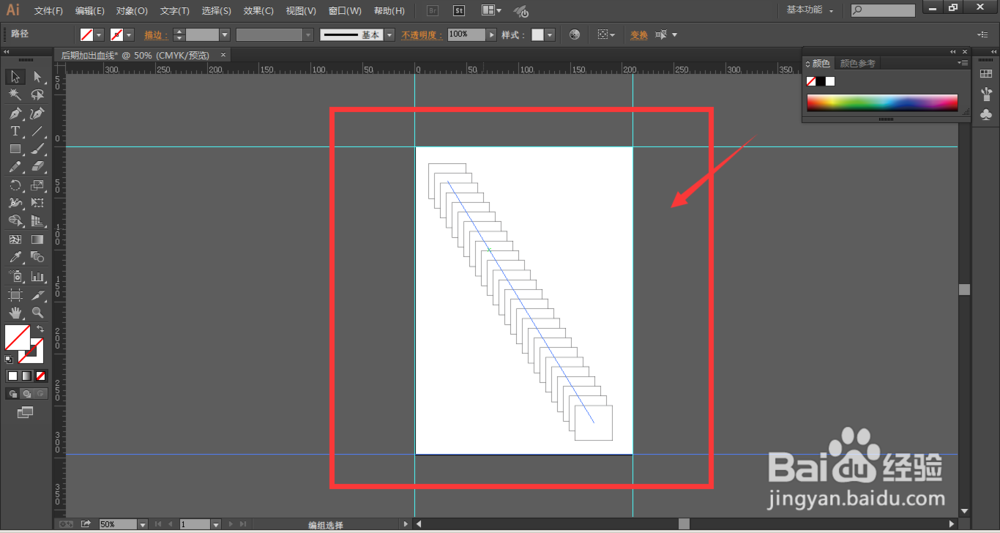Select the Eyedropper tool
Viewport: 1000px width, 533px height.
coord(15,258)
